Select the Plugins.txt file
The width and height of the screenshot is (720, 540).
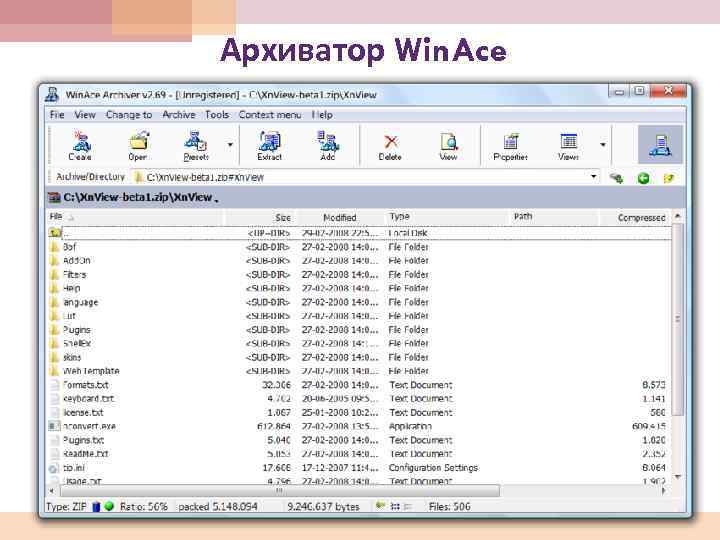click(x=359, y=439)
